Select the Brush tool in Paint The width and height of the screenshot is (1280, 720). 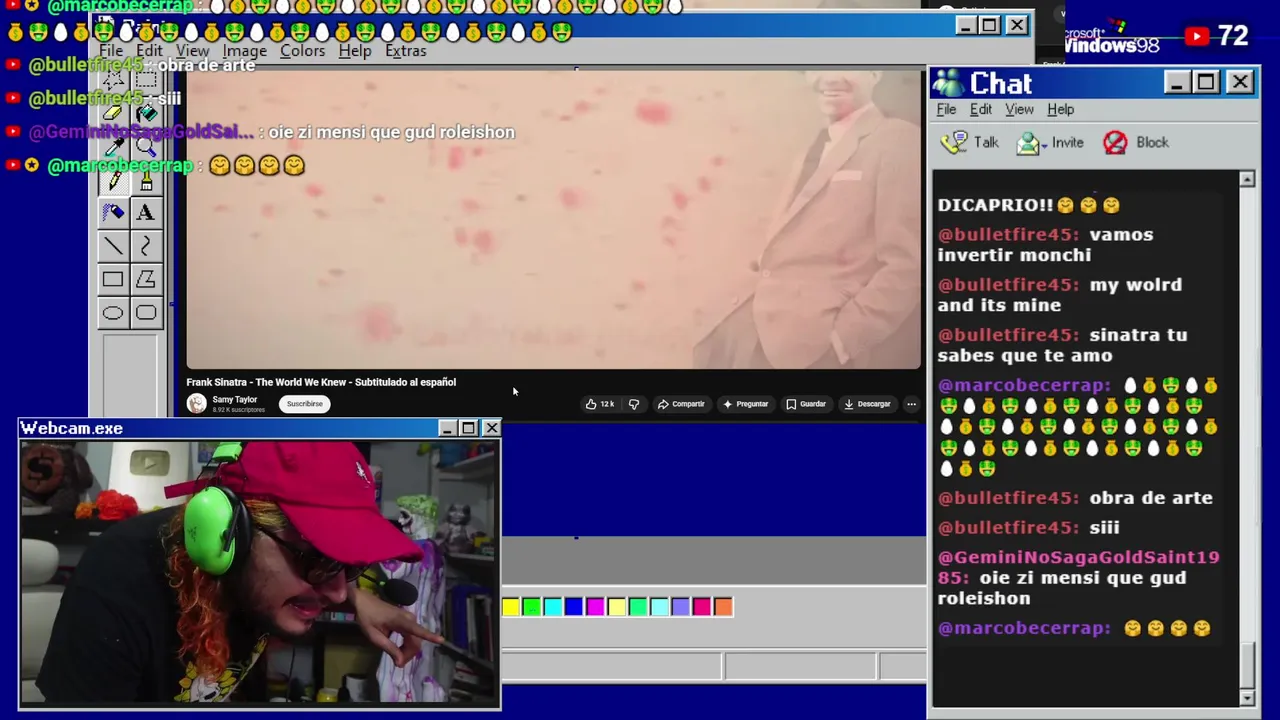click(x=146, y=181)
